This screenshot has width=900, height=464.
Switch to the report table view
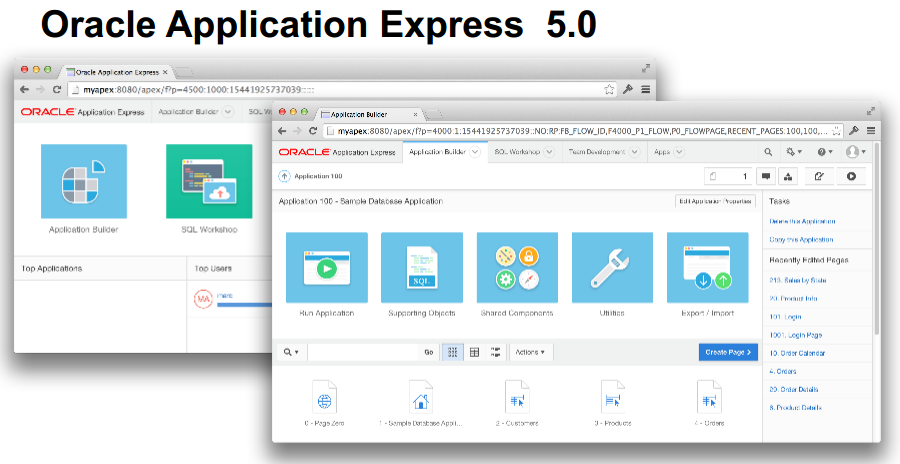pyautogui.click(x=474, y=352)
